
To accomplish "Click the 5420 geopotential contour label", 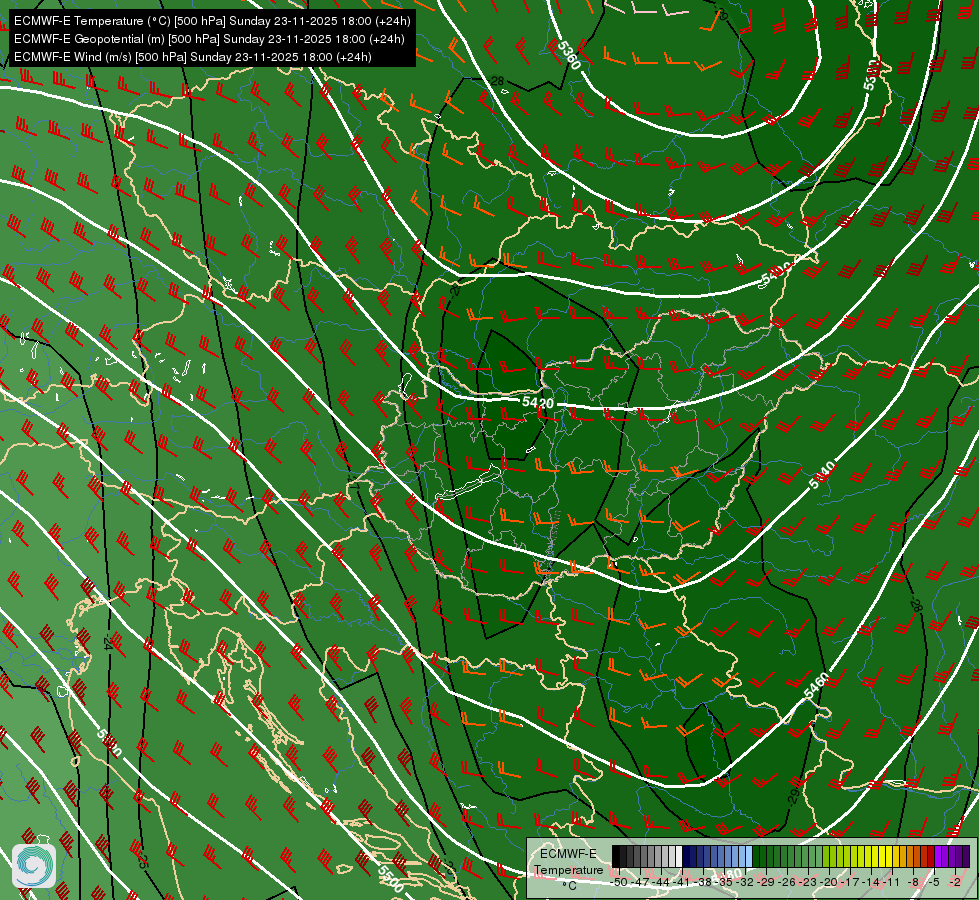I will pyautogui.click(x=538, y=402).
